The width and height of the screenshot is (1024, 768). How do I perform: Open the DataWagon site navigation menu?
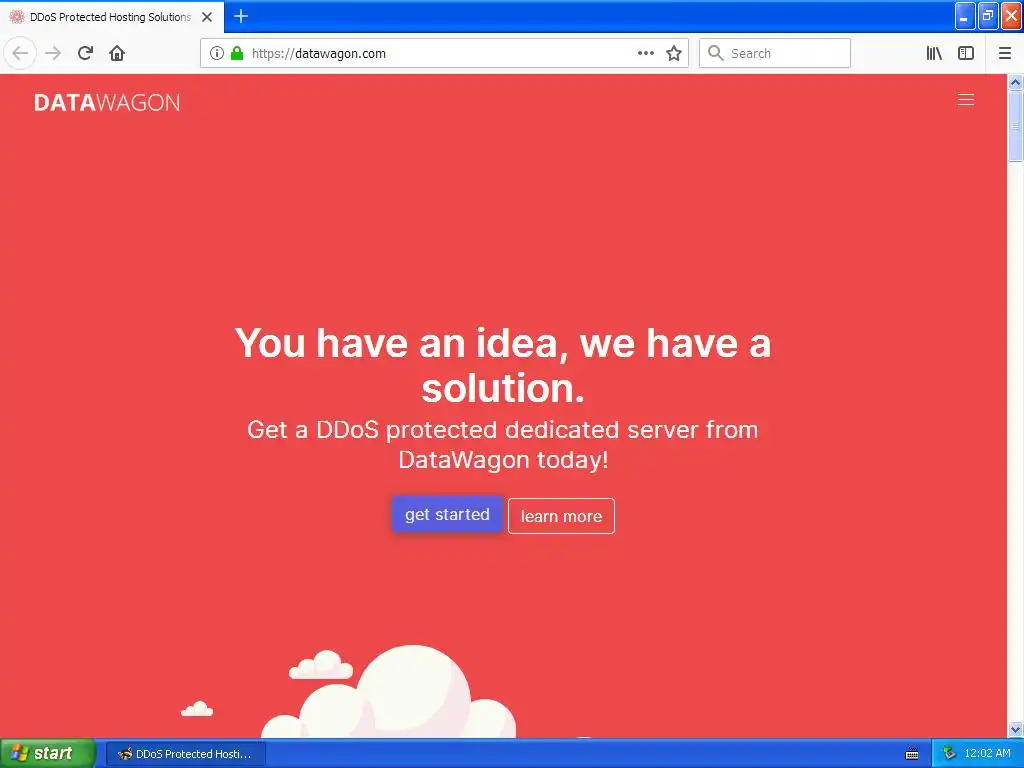tap(966, 100)
